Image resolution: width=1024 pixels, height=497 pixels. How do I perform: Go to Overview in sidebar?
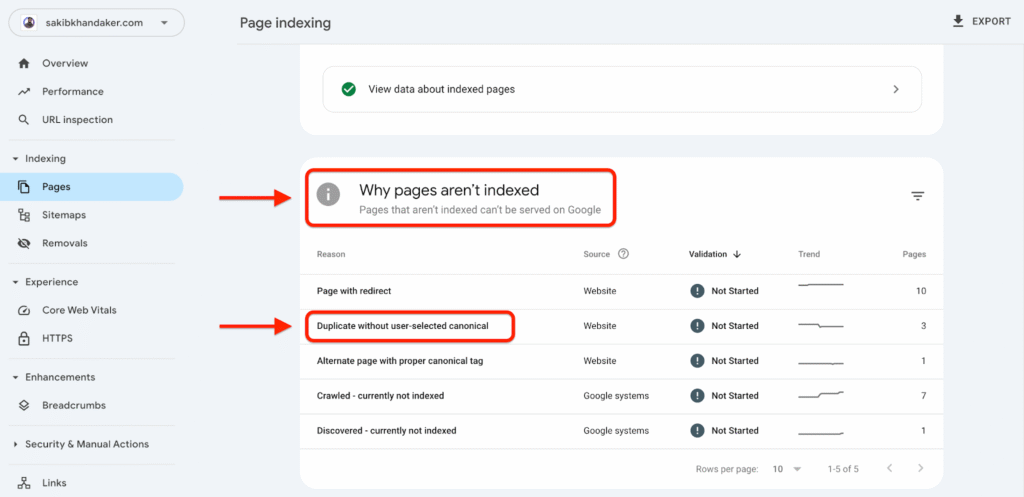[x=64, y=64]
